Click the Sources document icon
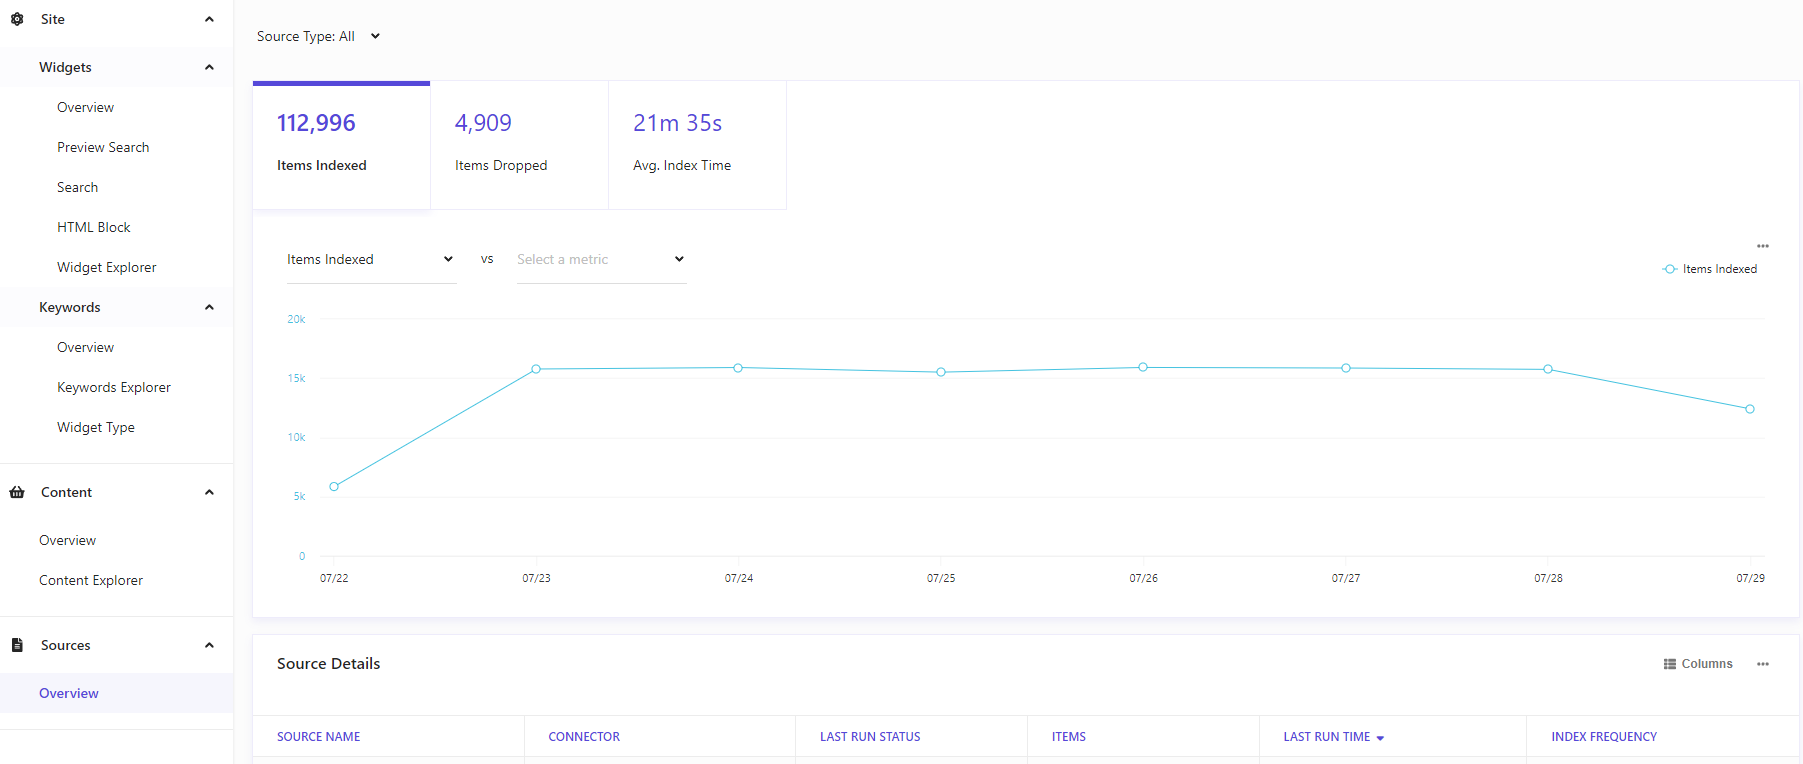1803x764 pixels. click(x=17, y=645)
